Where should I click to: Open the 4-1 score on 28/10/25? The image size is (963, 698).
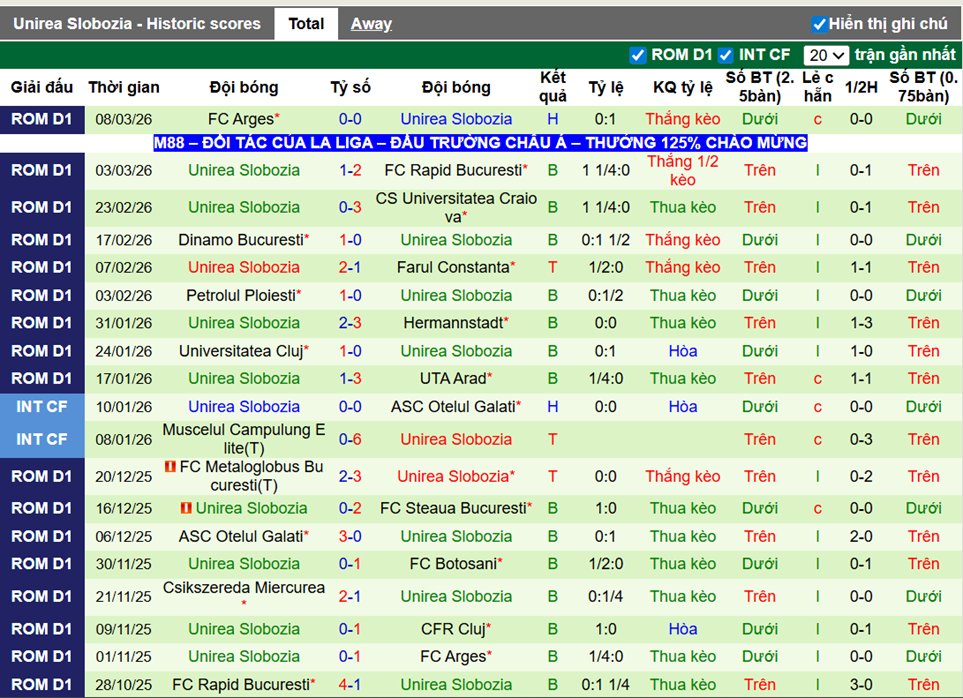point(350,685)
